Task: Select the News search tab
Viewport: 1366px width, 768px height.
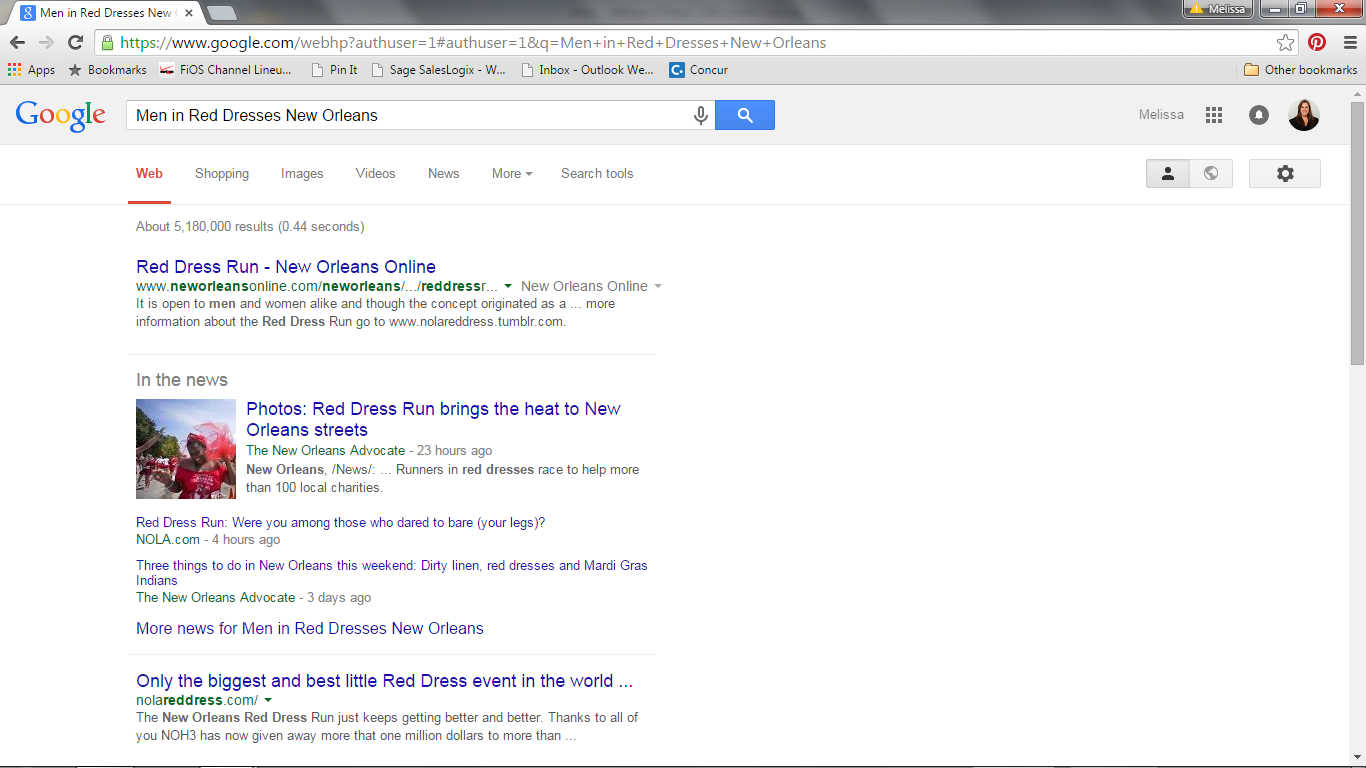Action: pyautogui.click(x=443, y=173)
